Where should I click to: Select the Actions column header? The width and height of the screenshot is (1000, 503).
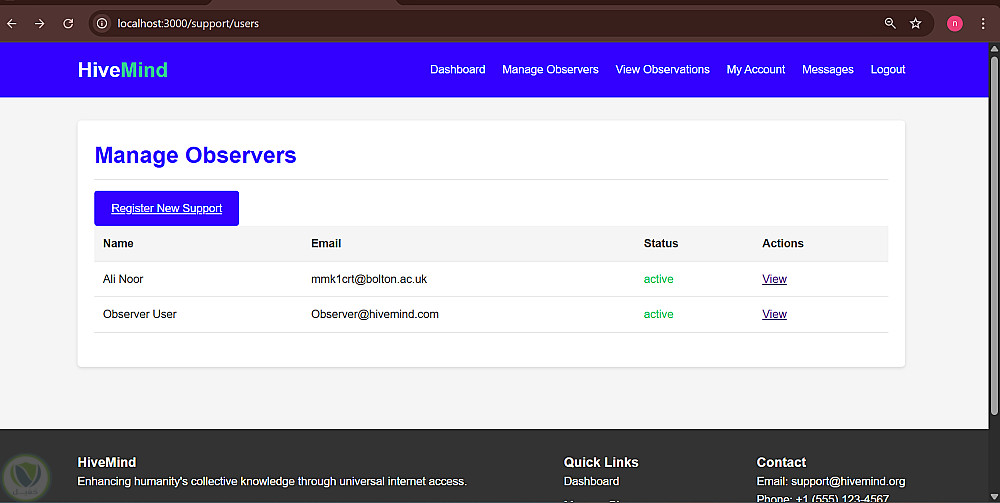pyautogui.click(x=783, y=244)
